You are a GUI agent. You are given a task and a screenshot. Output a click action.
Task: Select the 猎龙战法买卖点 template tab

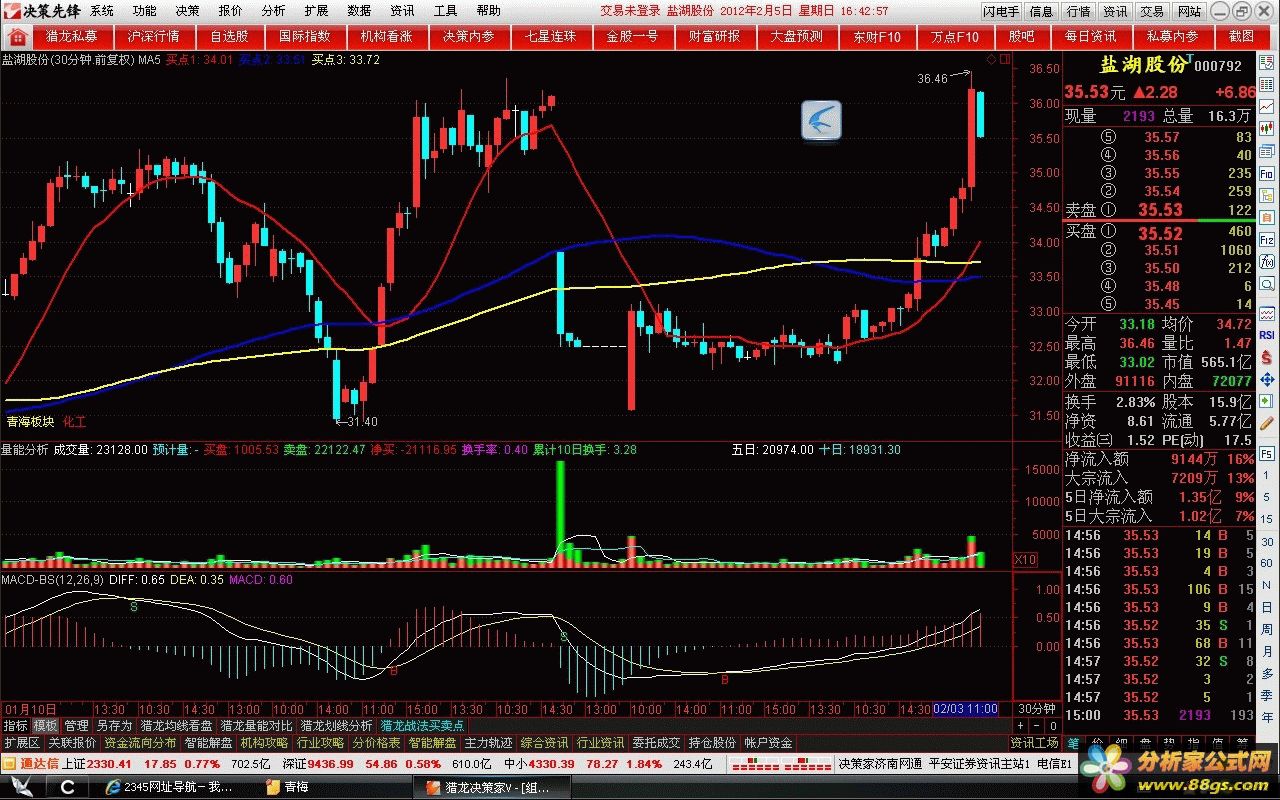coord(422,725)
